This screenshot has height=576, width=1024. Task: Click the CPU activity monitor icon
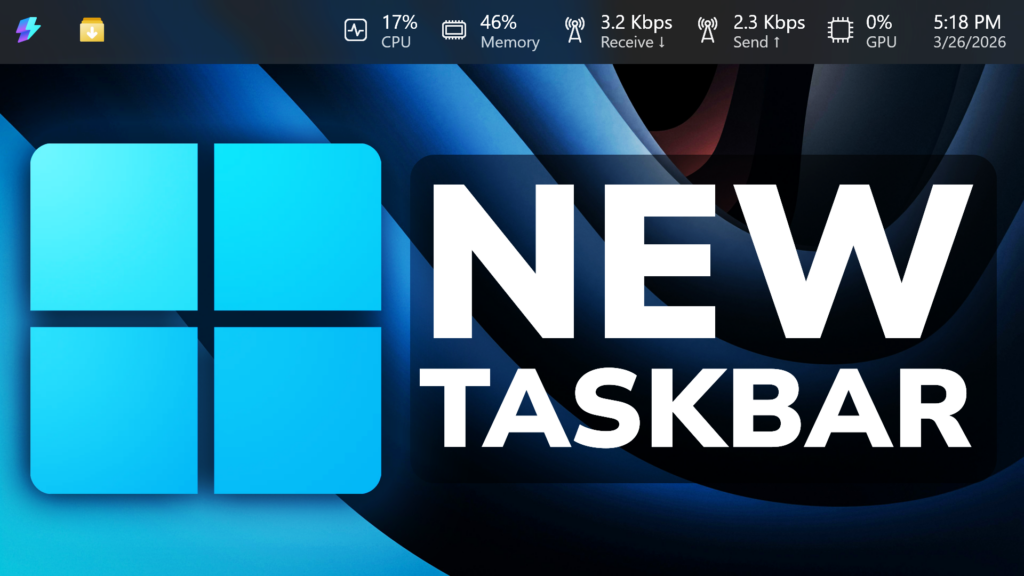coord(356,31)
